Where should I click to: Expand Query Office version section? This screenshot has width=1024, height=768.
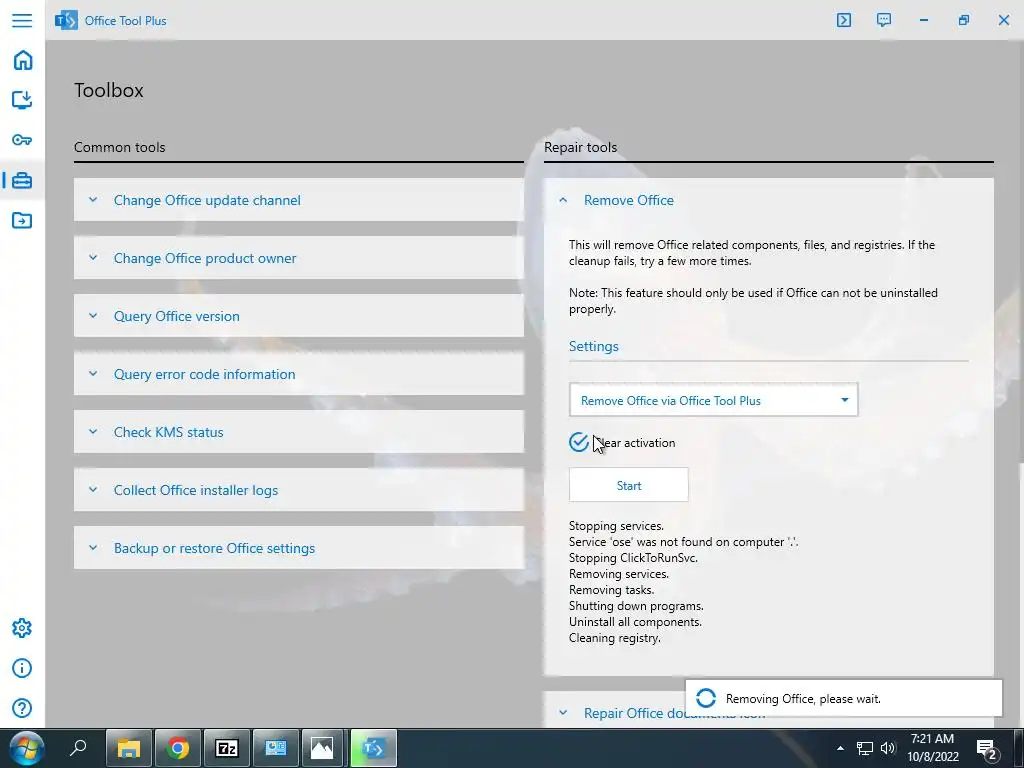298,316
